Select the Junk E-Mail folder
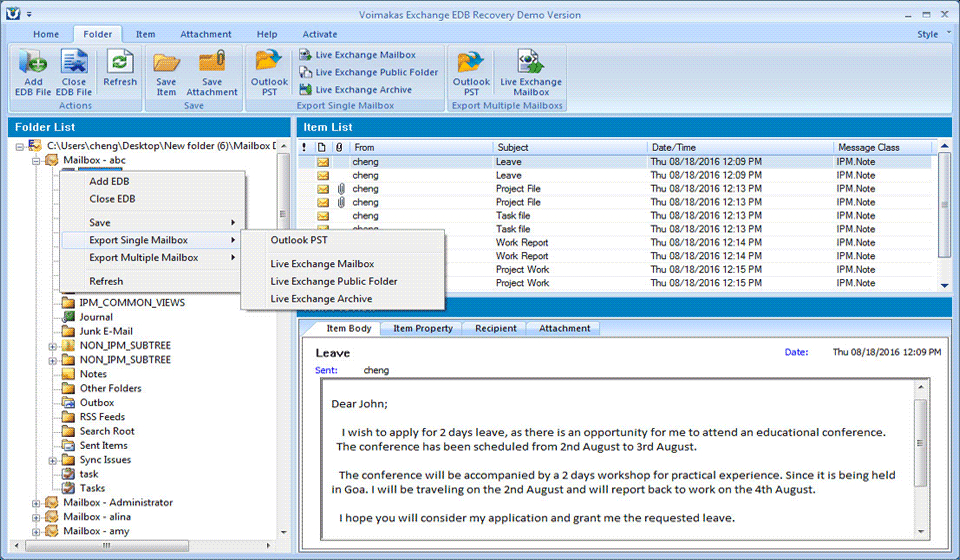 (106, 331)
